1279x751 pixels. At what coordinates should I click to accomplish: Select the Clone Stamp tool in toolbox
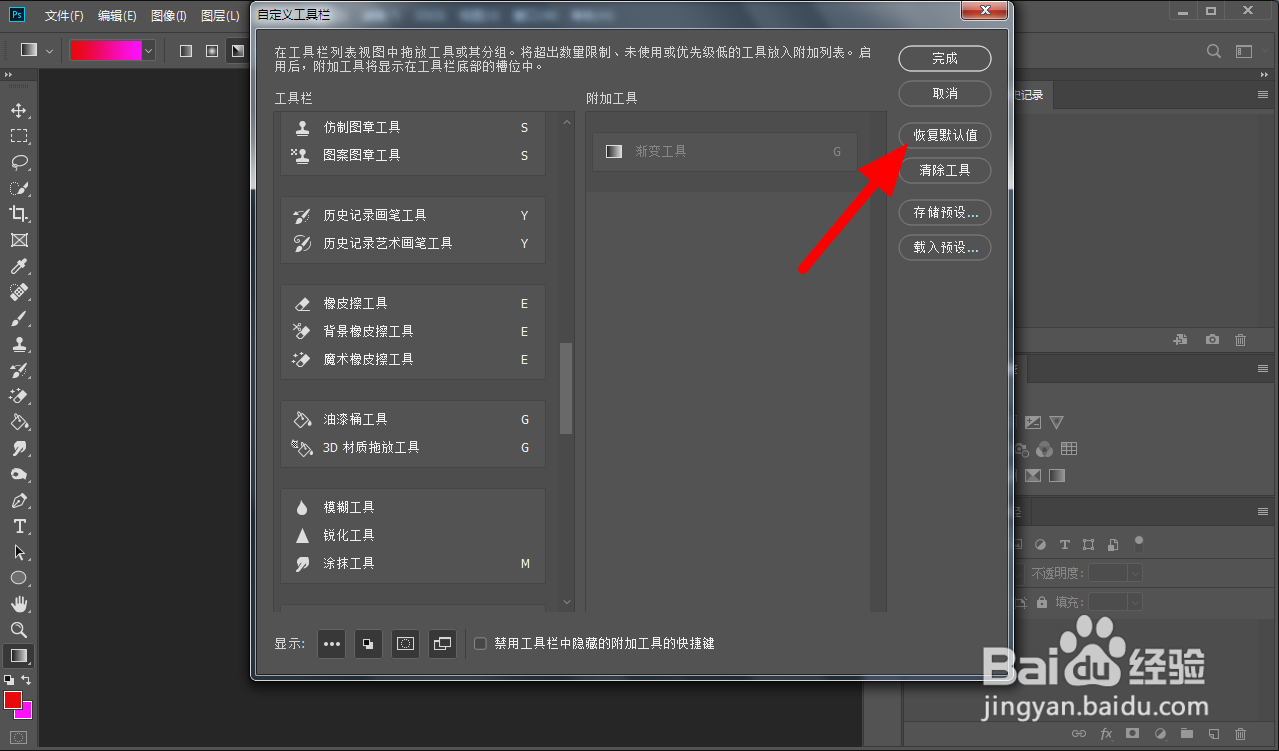coord(19,344)
